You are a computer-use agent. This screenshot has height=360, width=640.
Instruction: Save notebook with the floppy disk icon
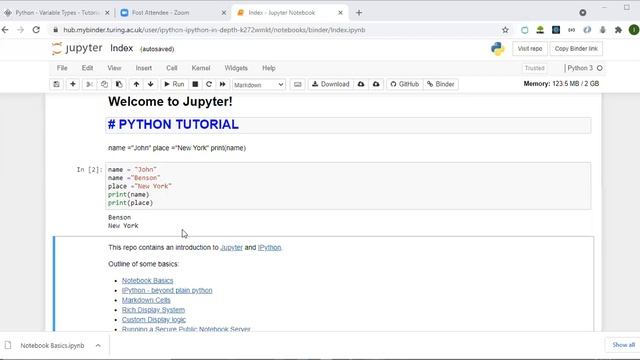click(56, 84)
